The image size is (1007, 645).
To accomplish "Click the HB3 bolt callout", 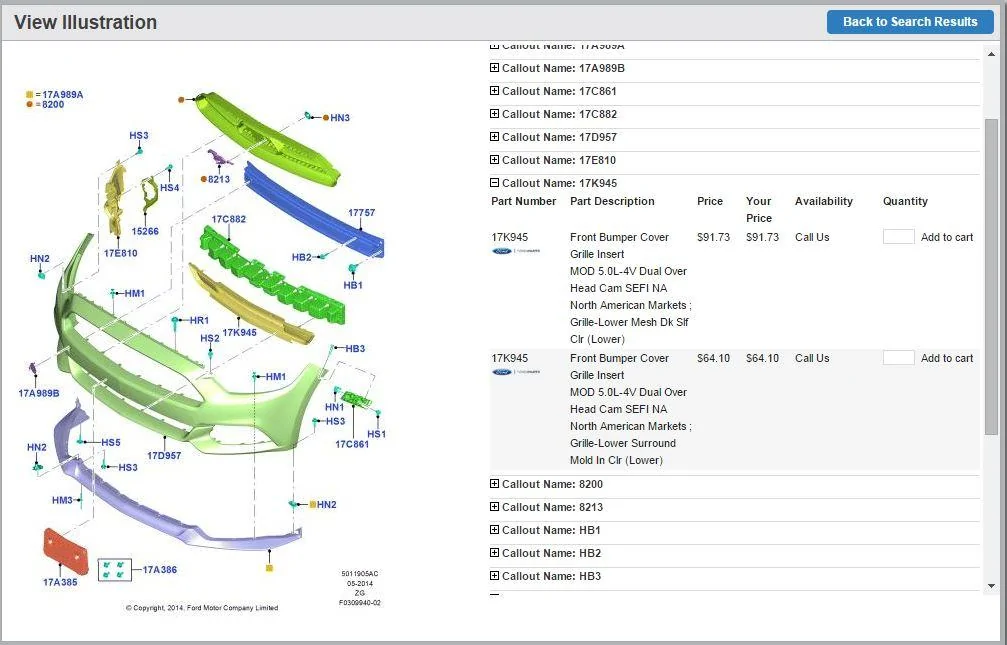I will point(355,348).
